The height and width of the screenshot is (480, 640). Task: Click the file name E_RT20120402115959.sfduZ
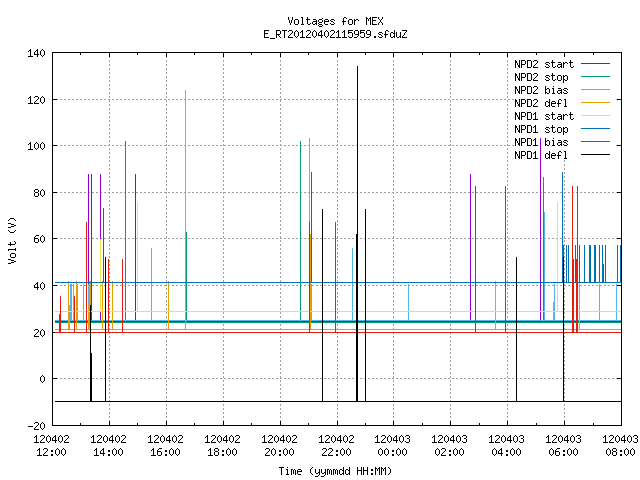[335, 34]
